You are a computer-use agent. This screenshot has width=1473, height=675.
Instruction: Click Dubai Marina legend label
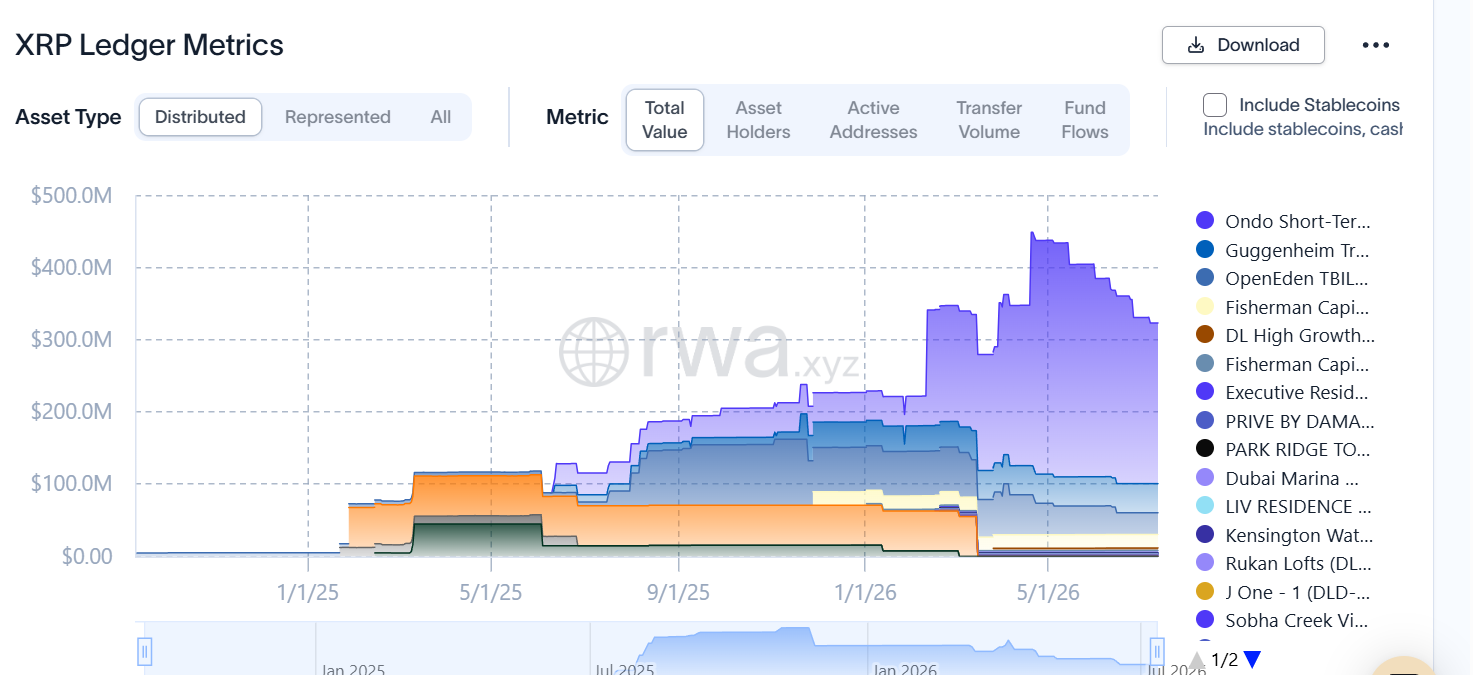pyautogui.click(x=1292, y=478)
